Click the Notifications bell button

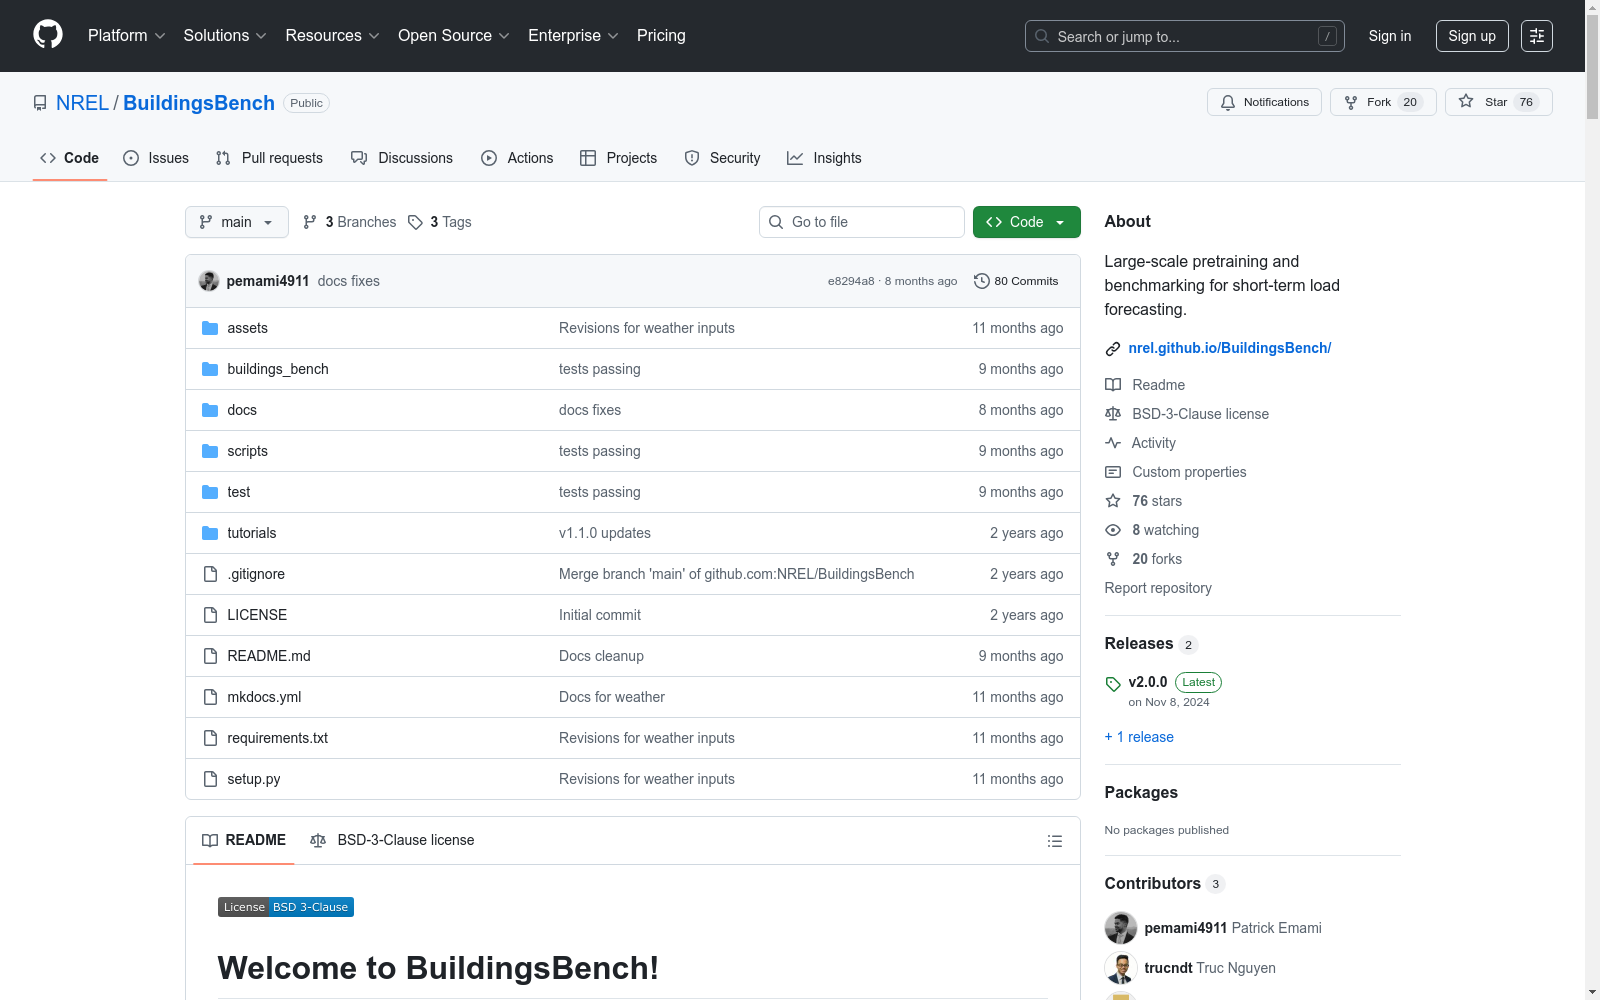click(x=1265, y=102)
